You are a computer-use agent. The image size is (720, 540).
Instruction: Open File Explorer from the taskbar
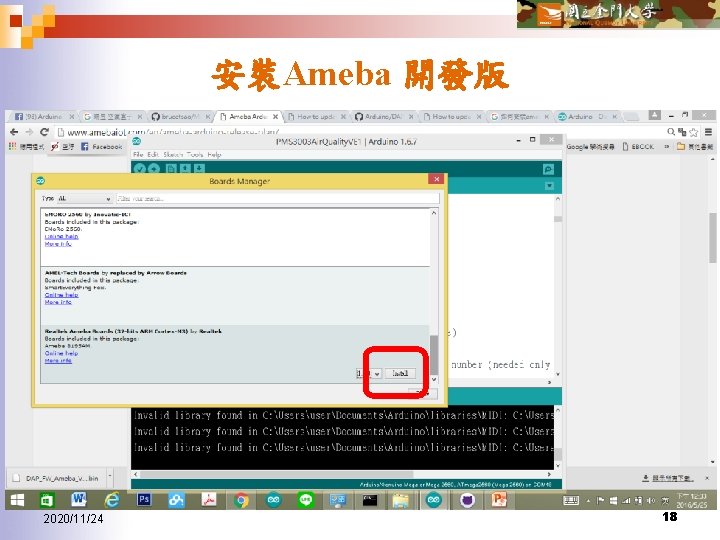[401, 500]
